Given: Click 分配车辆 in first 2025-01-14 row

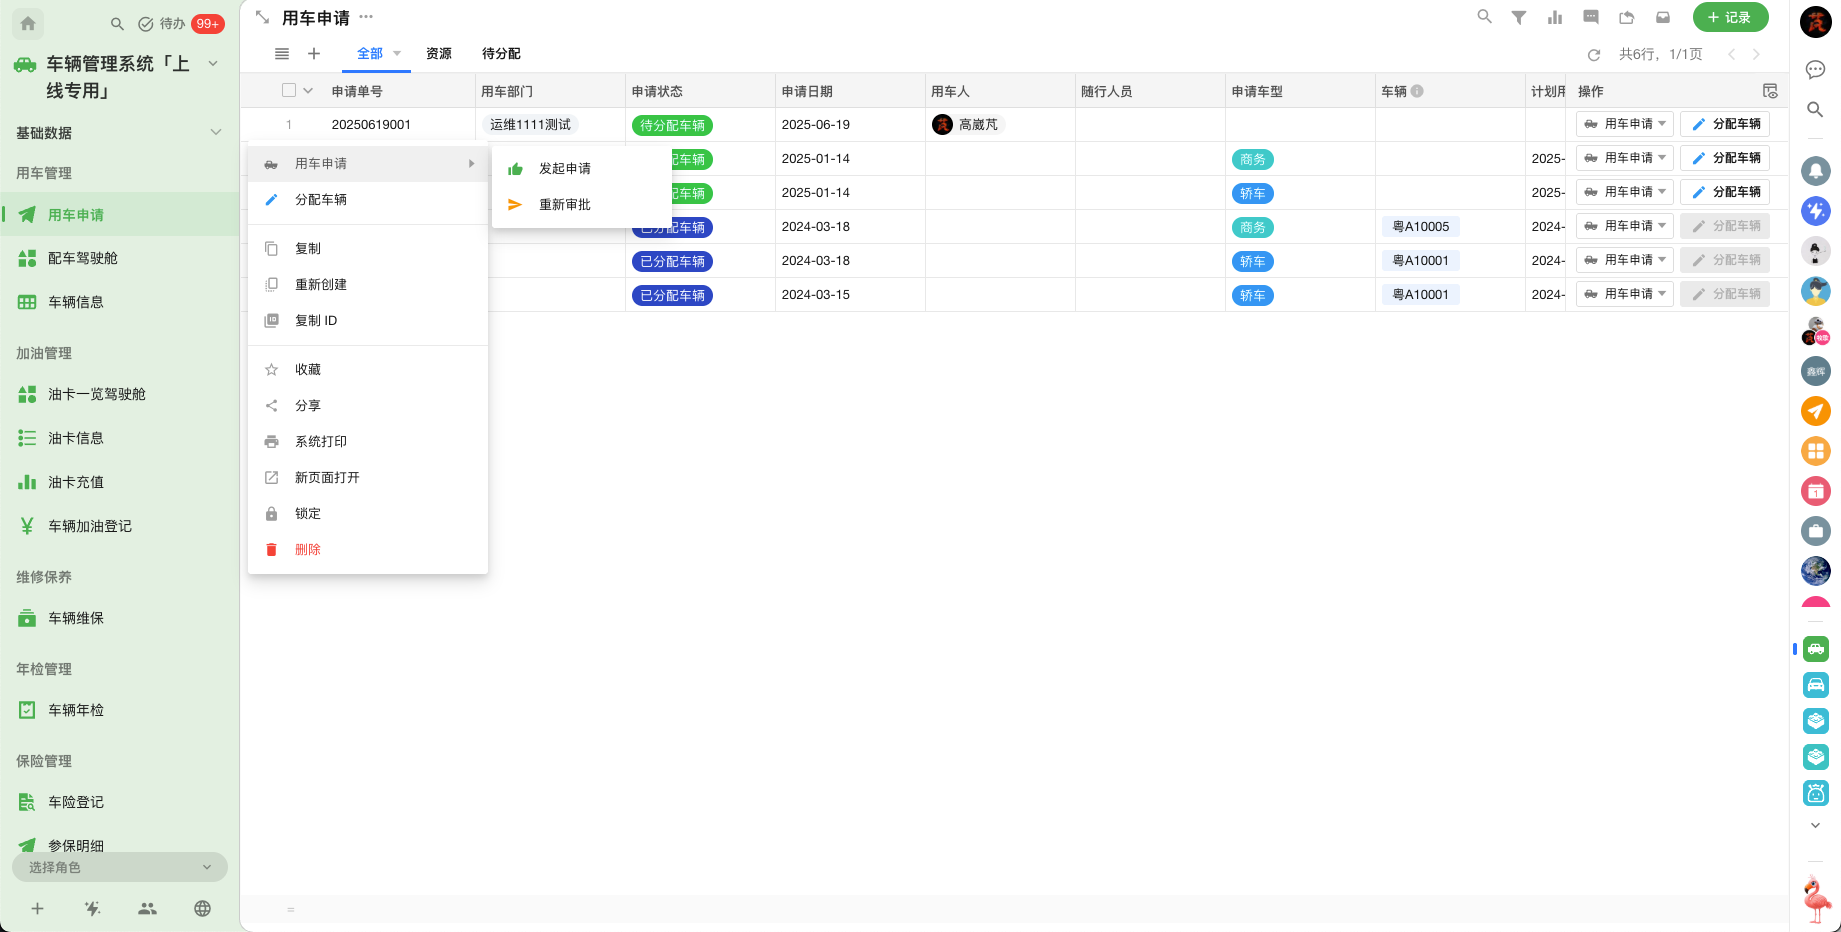Looking at the screenshot, I should pos(1725,158).
